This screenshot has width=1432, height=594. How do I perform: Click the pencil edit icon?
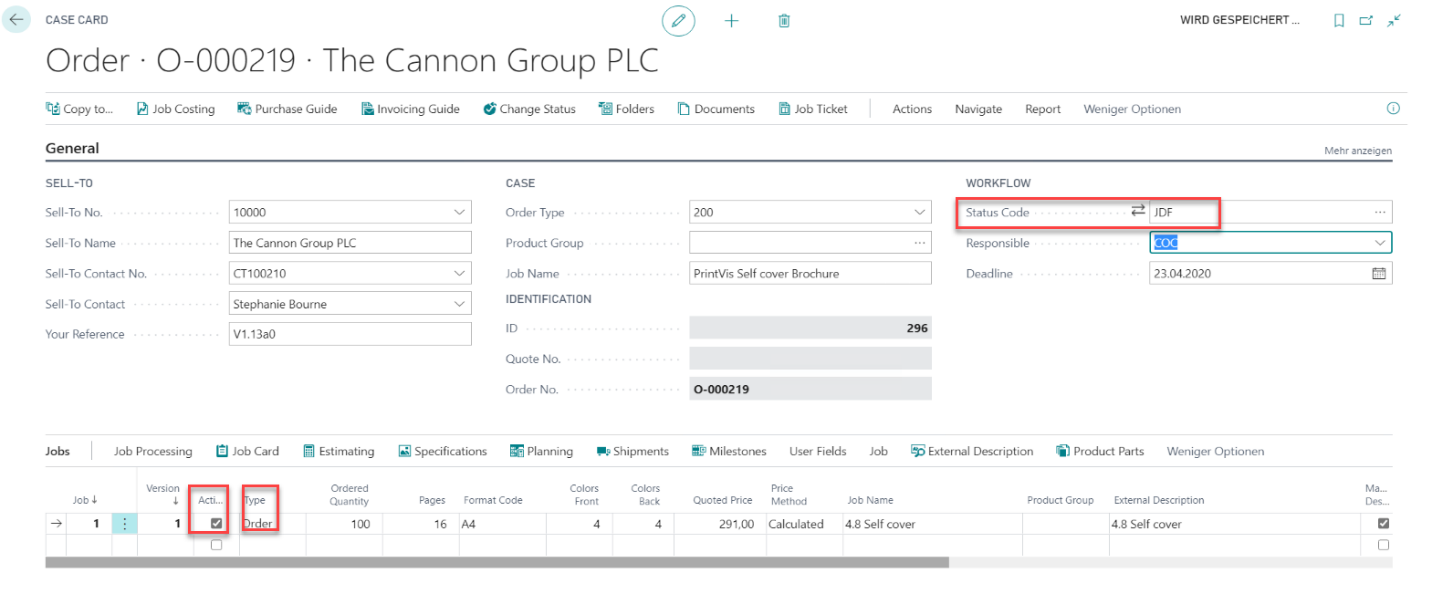click(x=678, y=20)
